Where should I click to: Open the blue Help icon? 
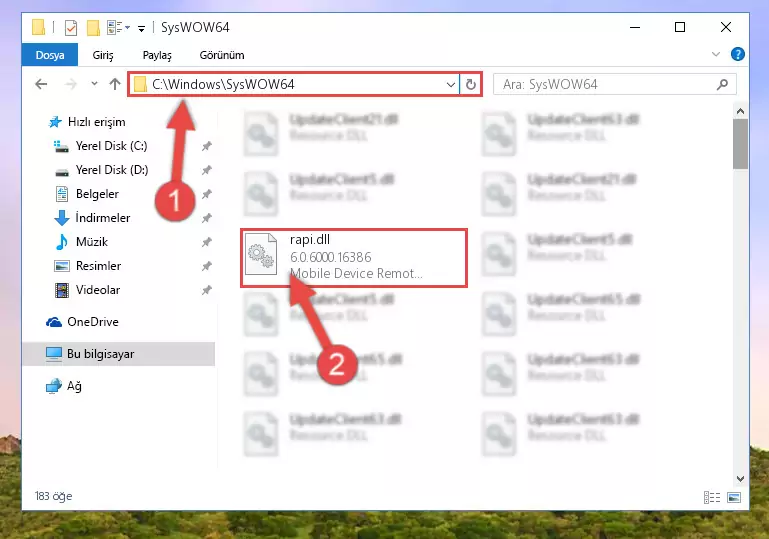pyautogui.click(x=737, y=54)
